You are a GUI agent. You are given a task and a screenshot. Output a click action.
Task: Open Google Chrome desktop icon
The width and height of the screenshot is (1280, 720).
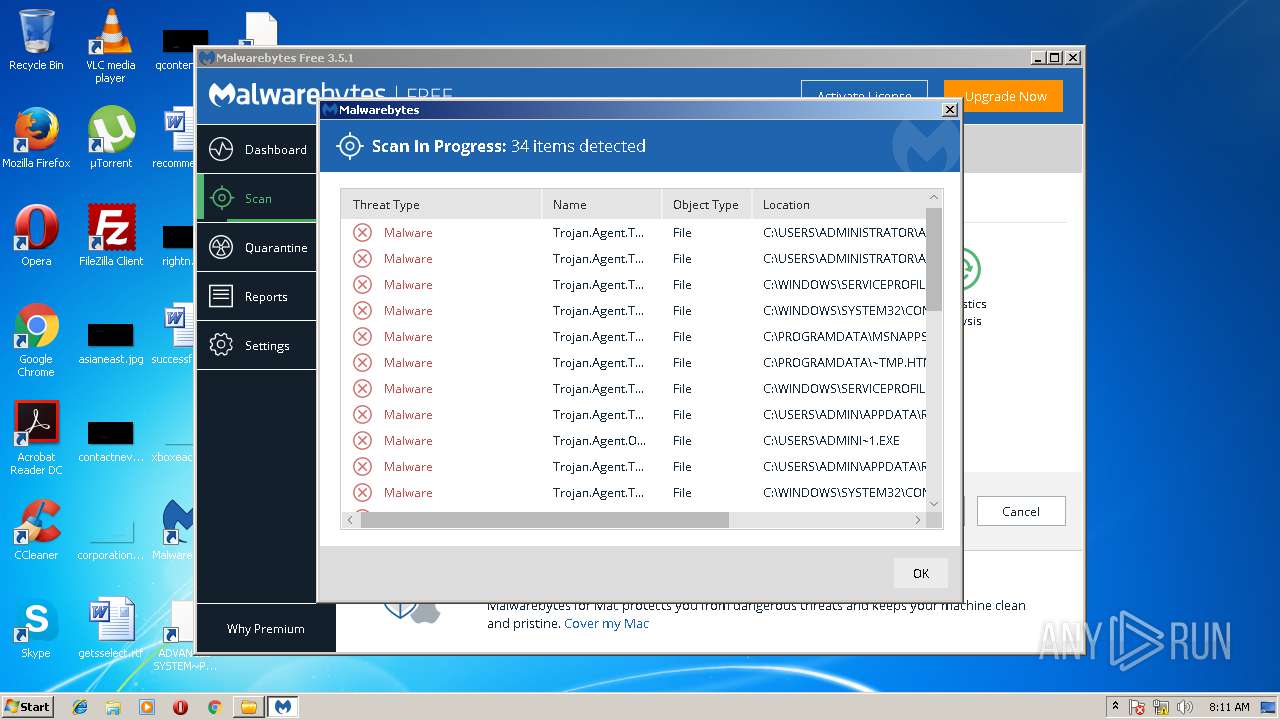coord(36,340)
